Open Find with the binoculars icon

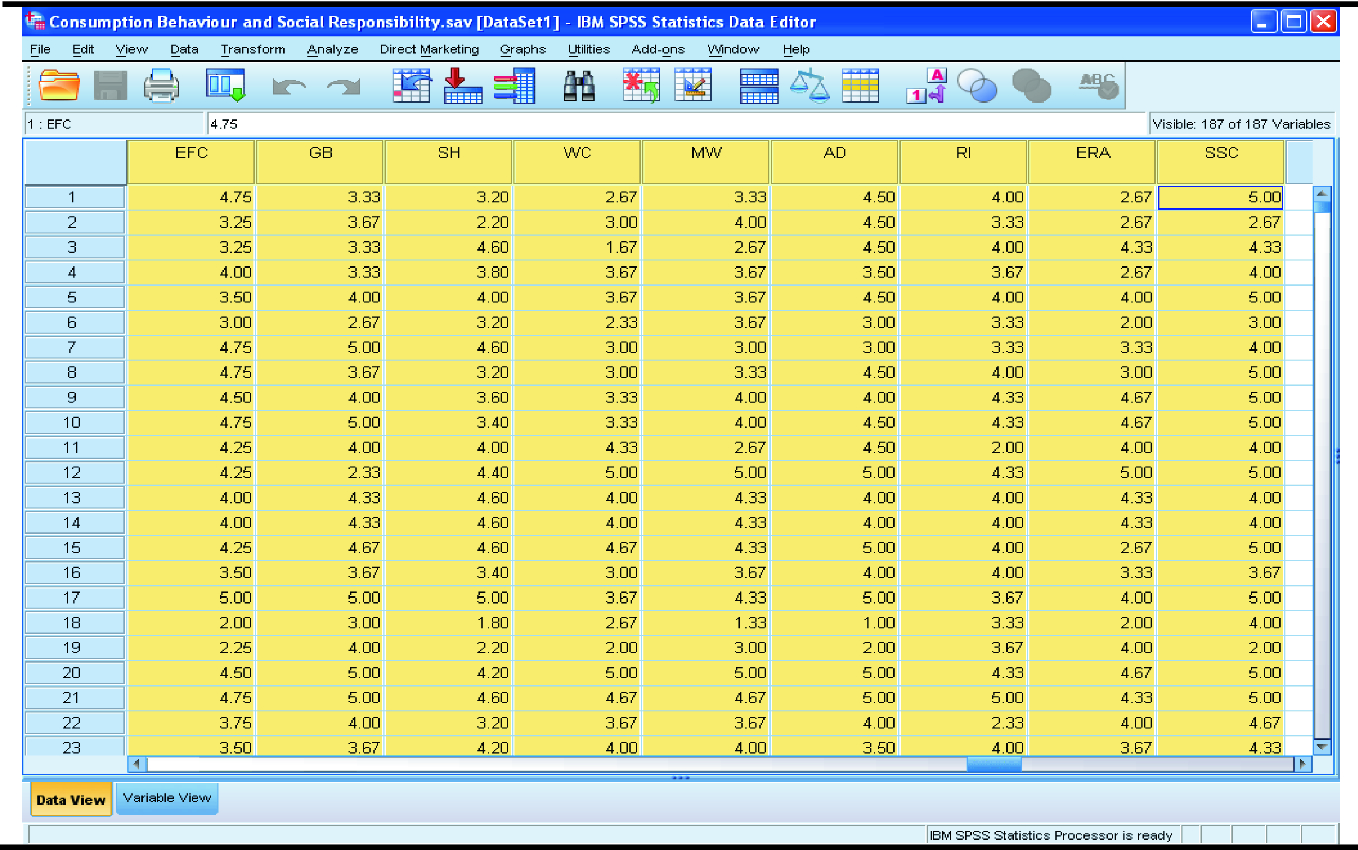coord(579,87)
